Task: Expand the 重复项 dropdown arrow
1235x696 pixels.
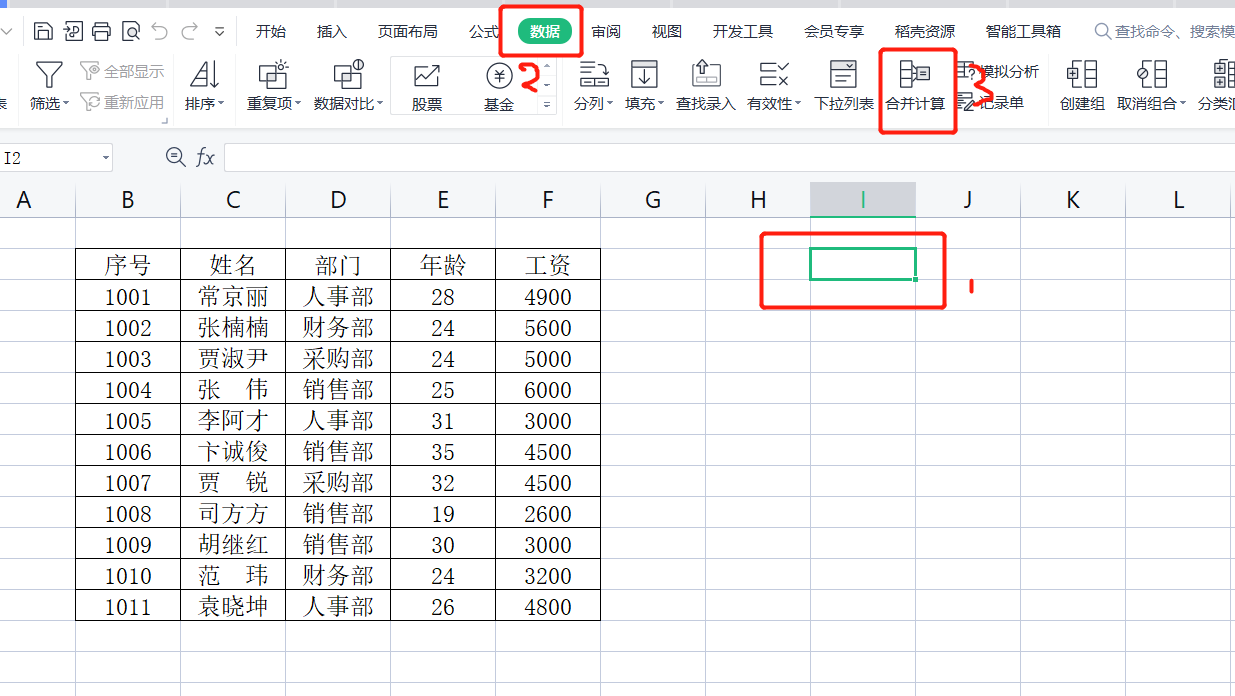Action: click(x=299, y=104)
